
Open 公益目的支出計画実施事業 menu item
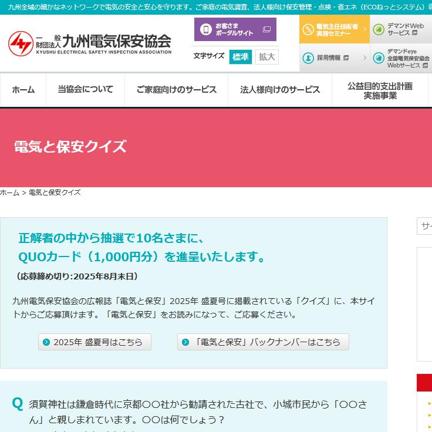[380, 91]
